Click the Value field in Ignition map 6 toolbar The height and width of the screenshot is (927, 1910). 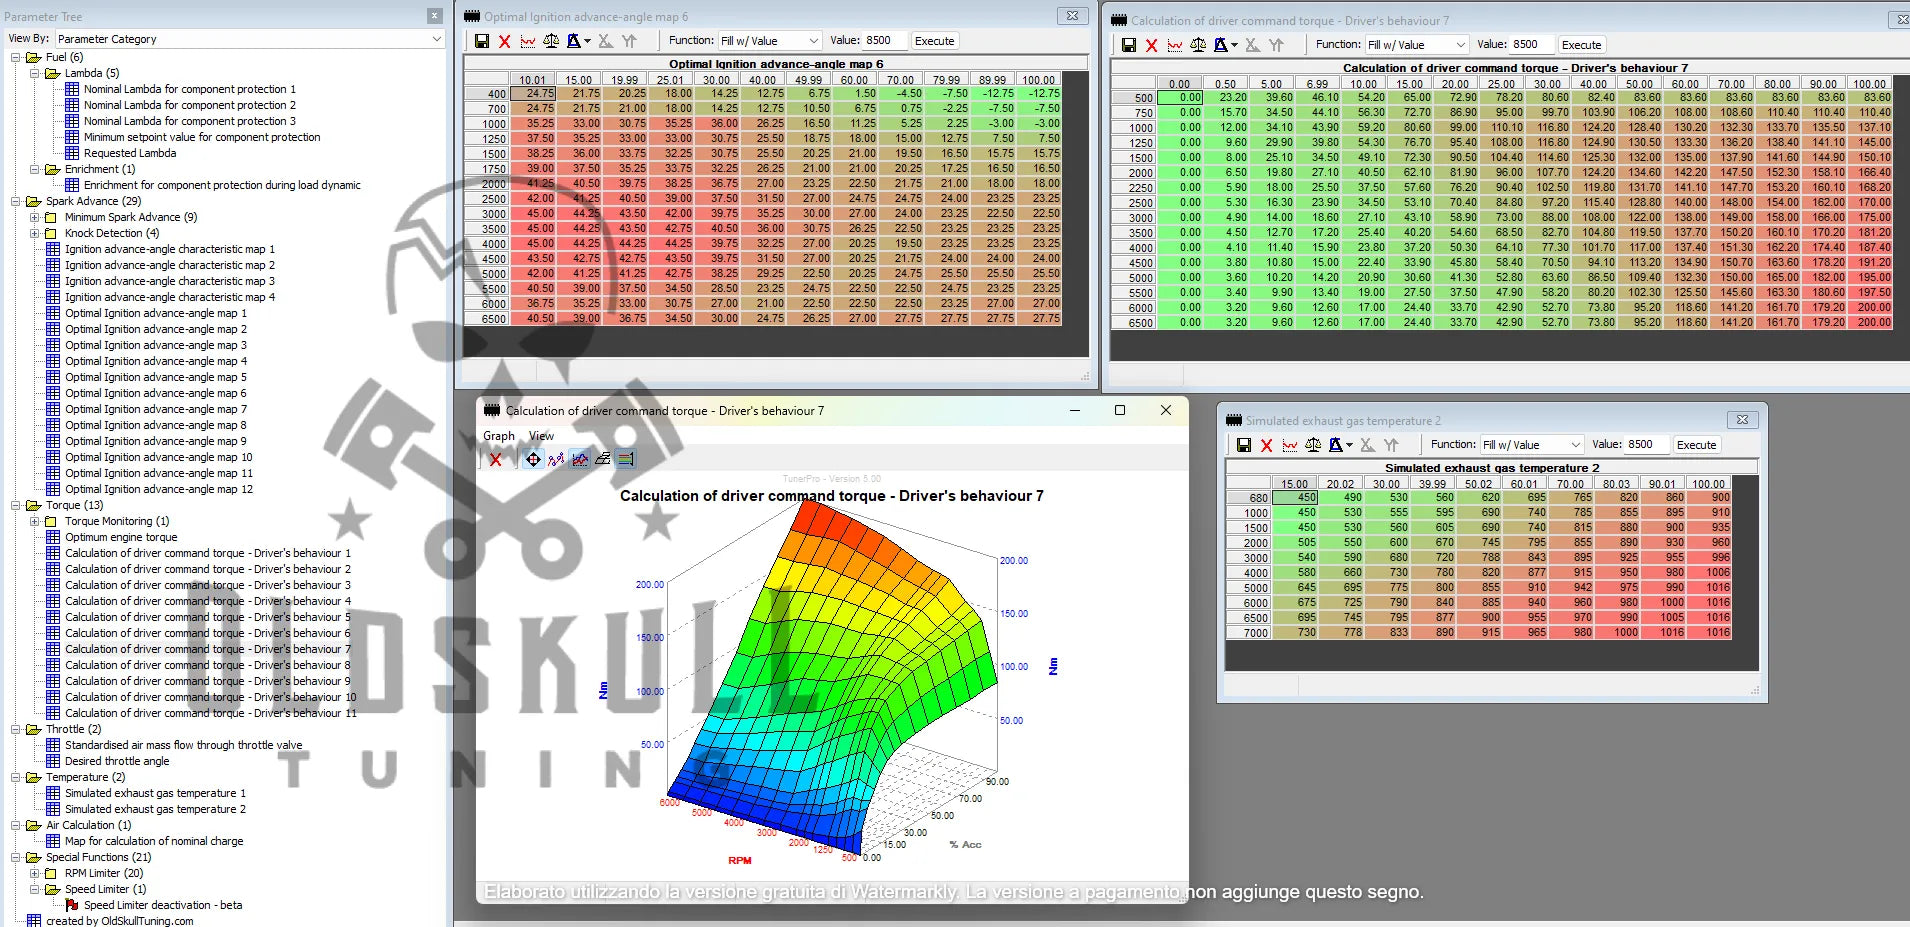pos(884,41)
